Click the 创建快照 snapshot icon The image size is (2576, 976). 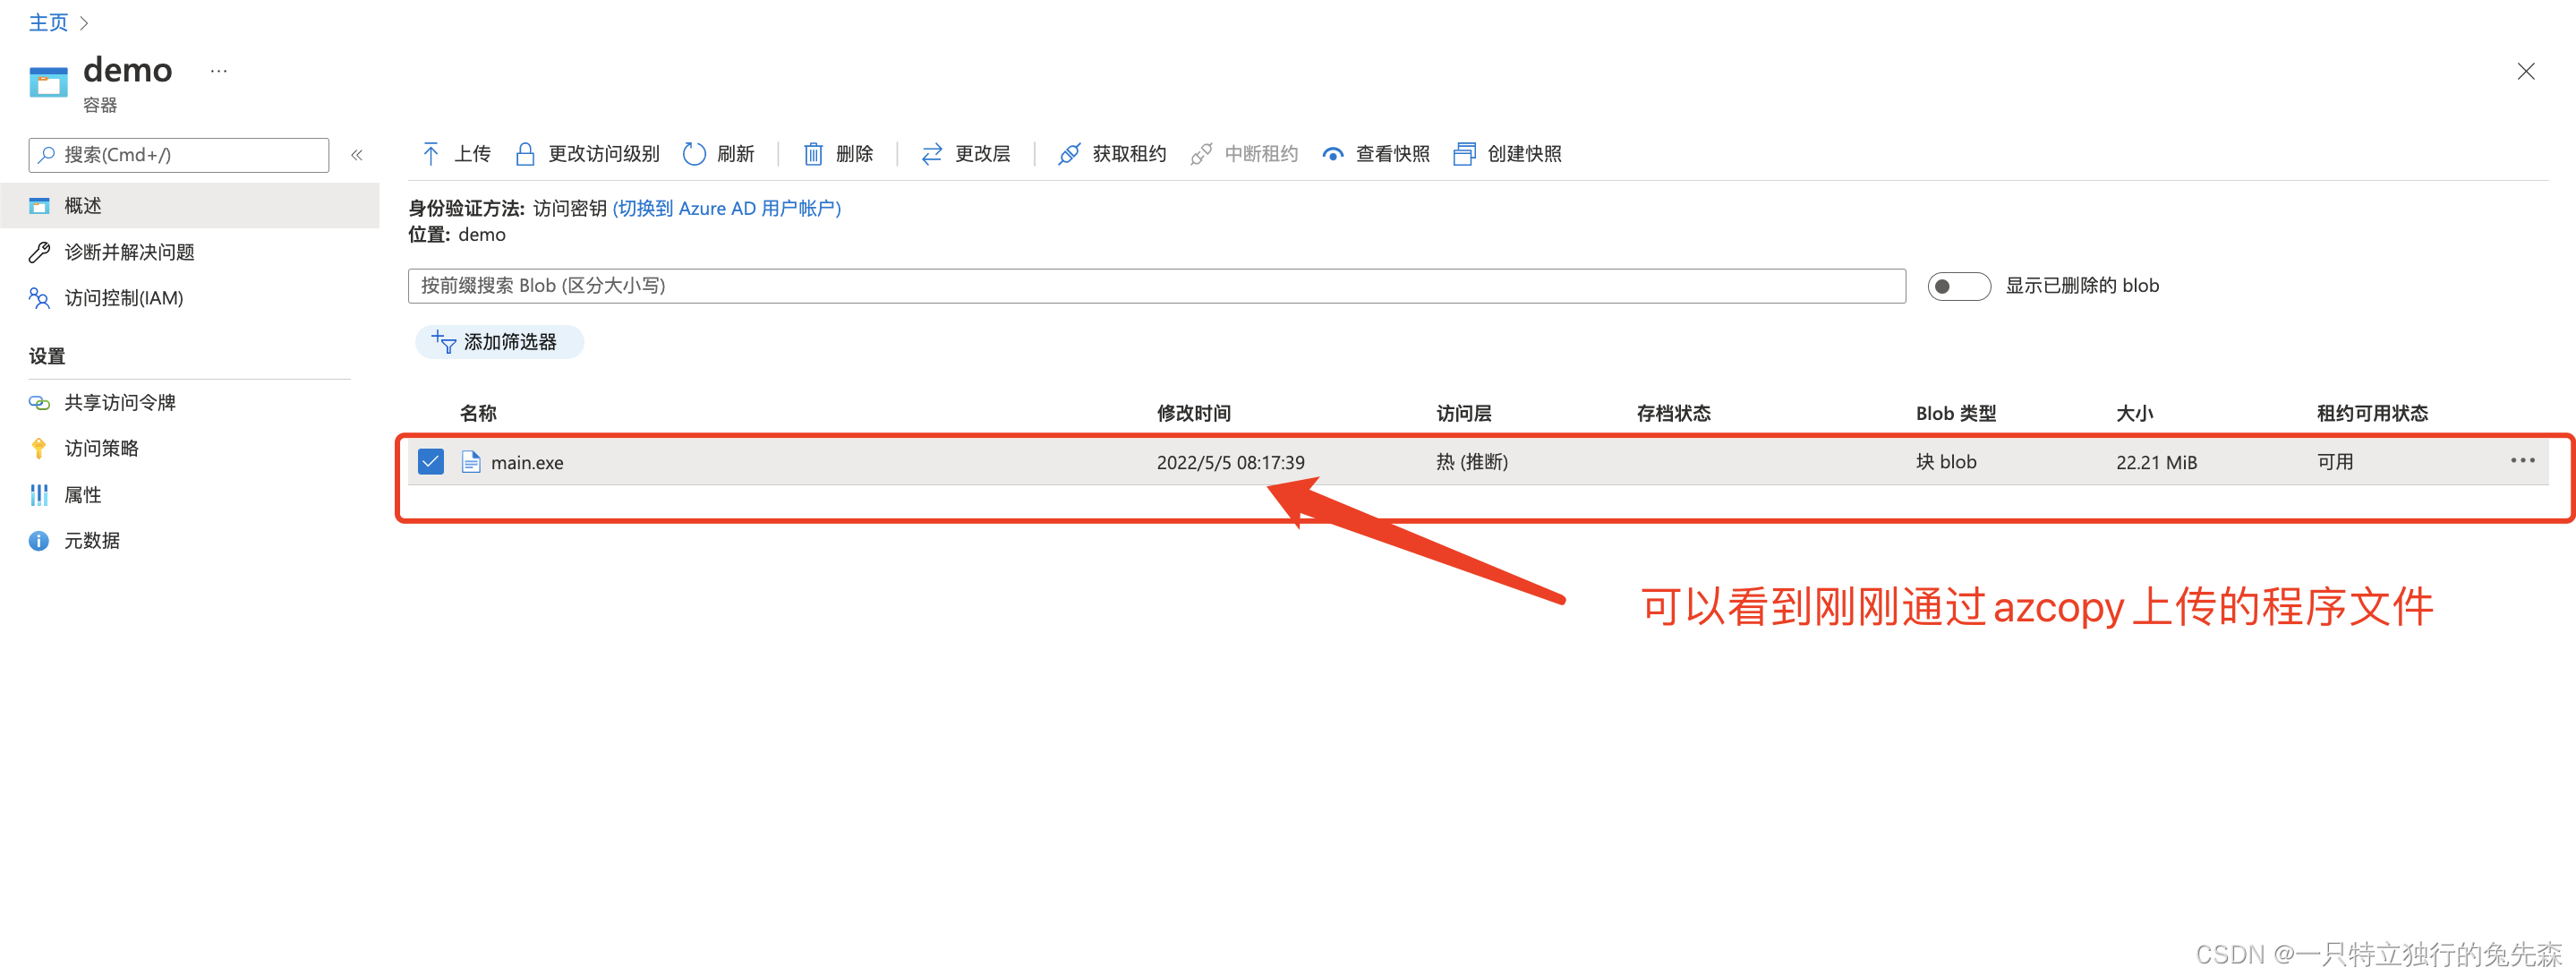pos(1464,153)
